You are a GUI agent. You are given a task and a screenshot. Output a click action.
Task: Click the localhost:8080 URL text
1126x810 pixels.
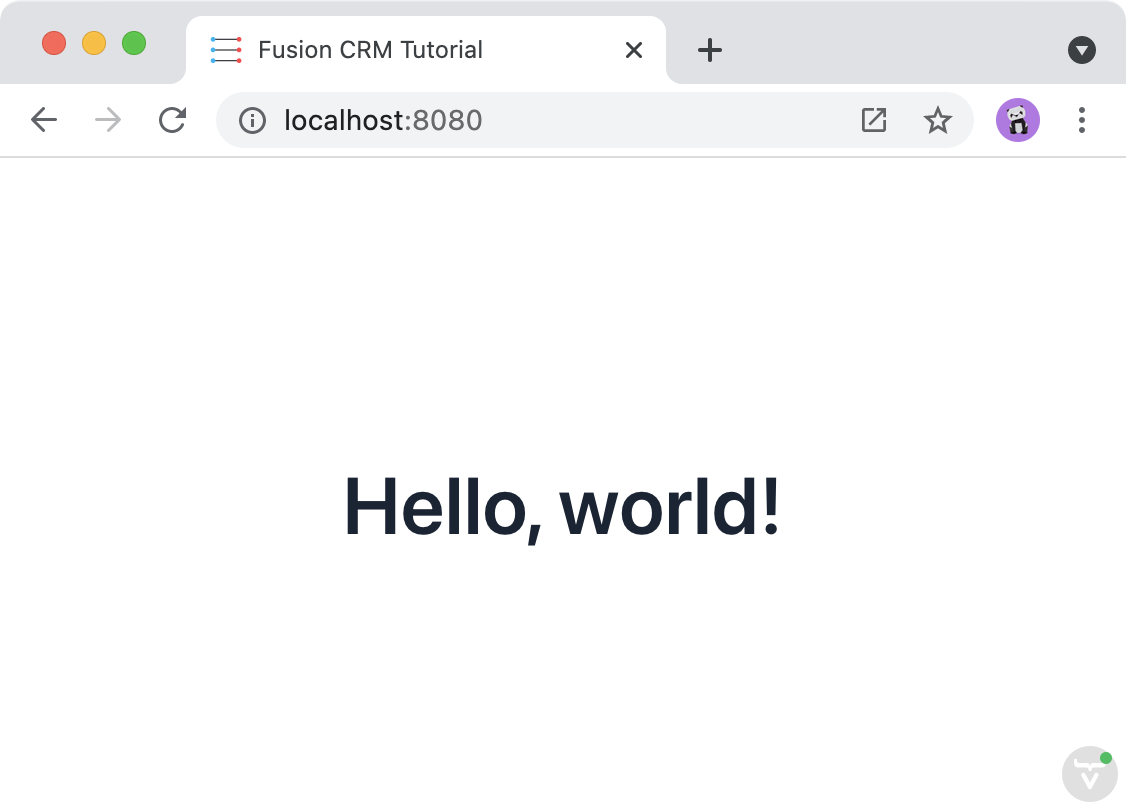click(x=383, y=120)
